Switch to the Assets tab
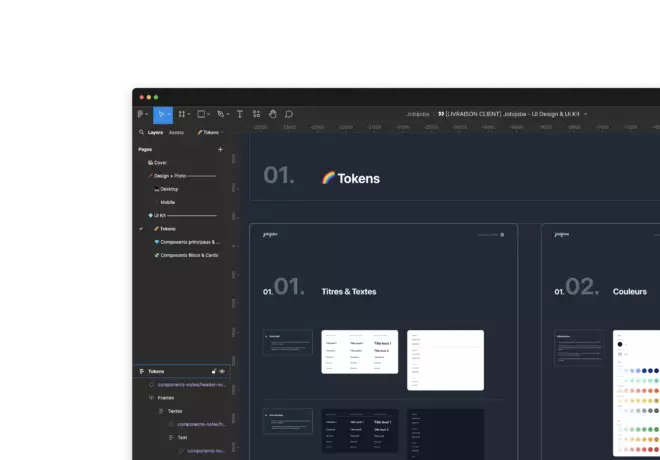The image size is (660, 460). [176, 132]
